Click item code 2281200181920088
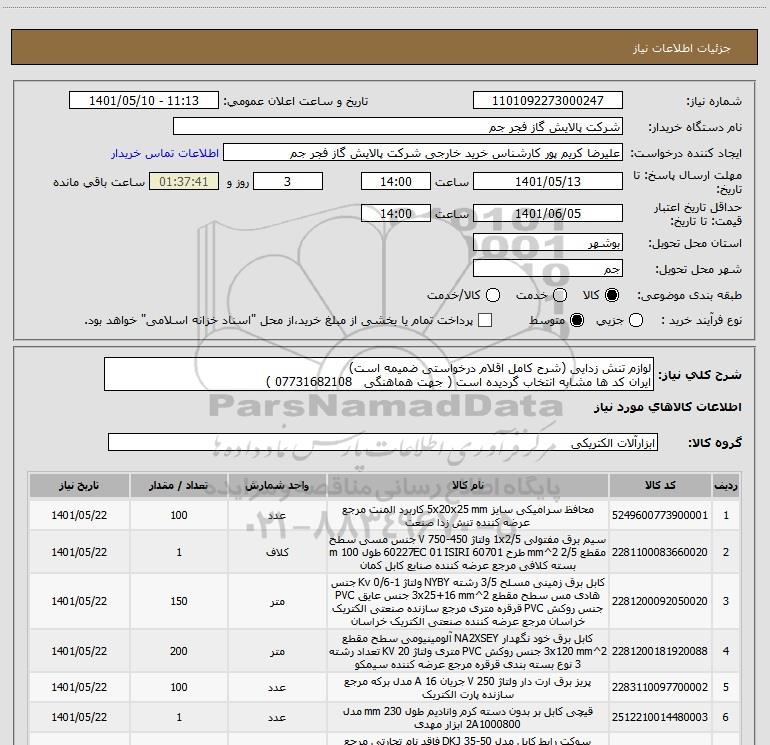 [x=660, y=651]
